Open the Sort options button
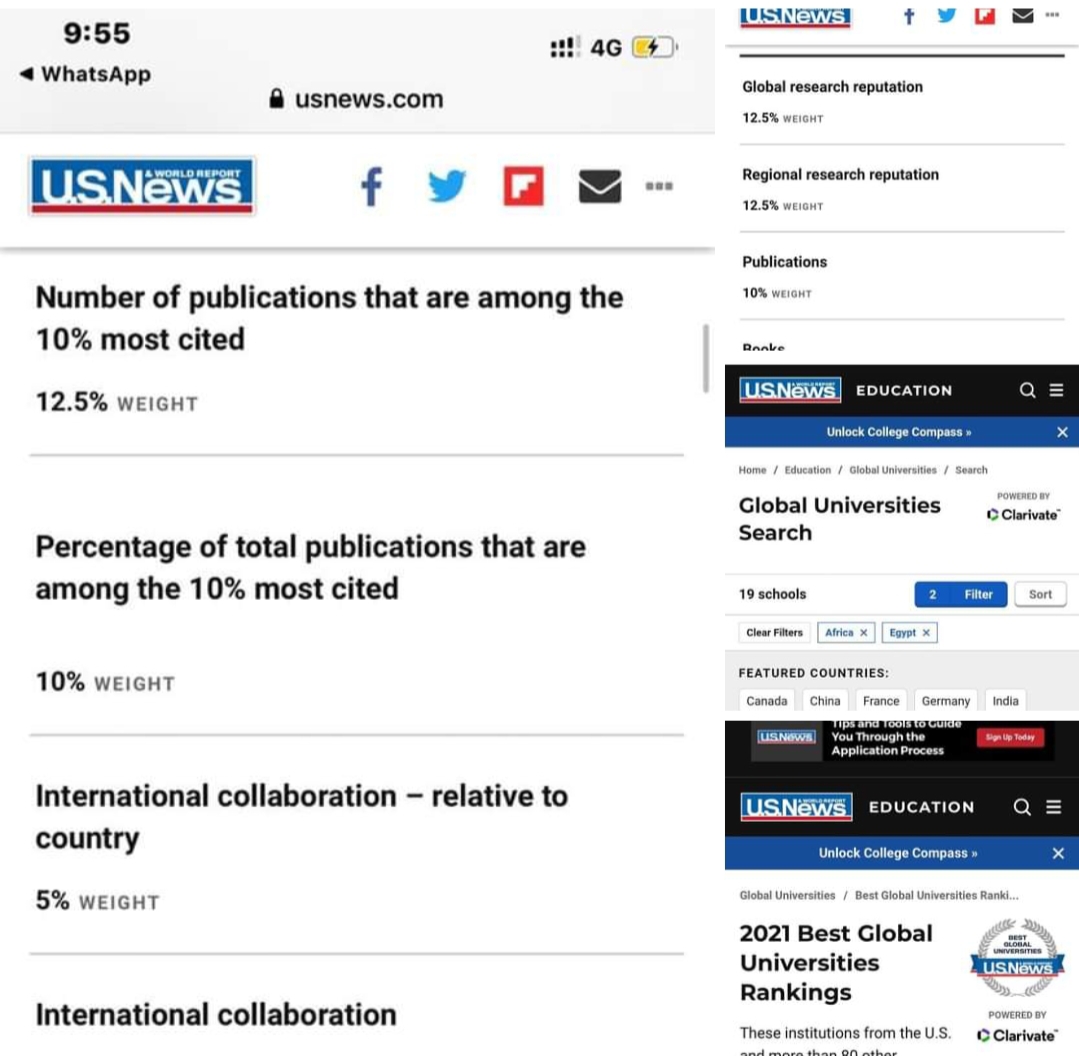Image resolution: width=1079 pixels, height=1056 pixels. click(1040, 594)
